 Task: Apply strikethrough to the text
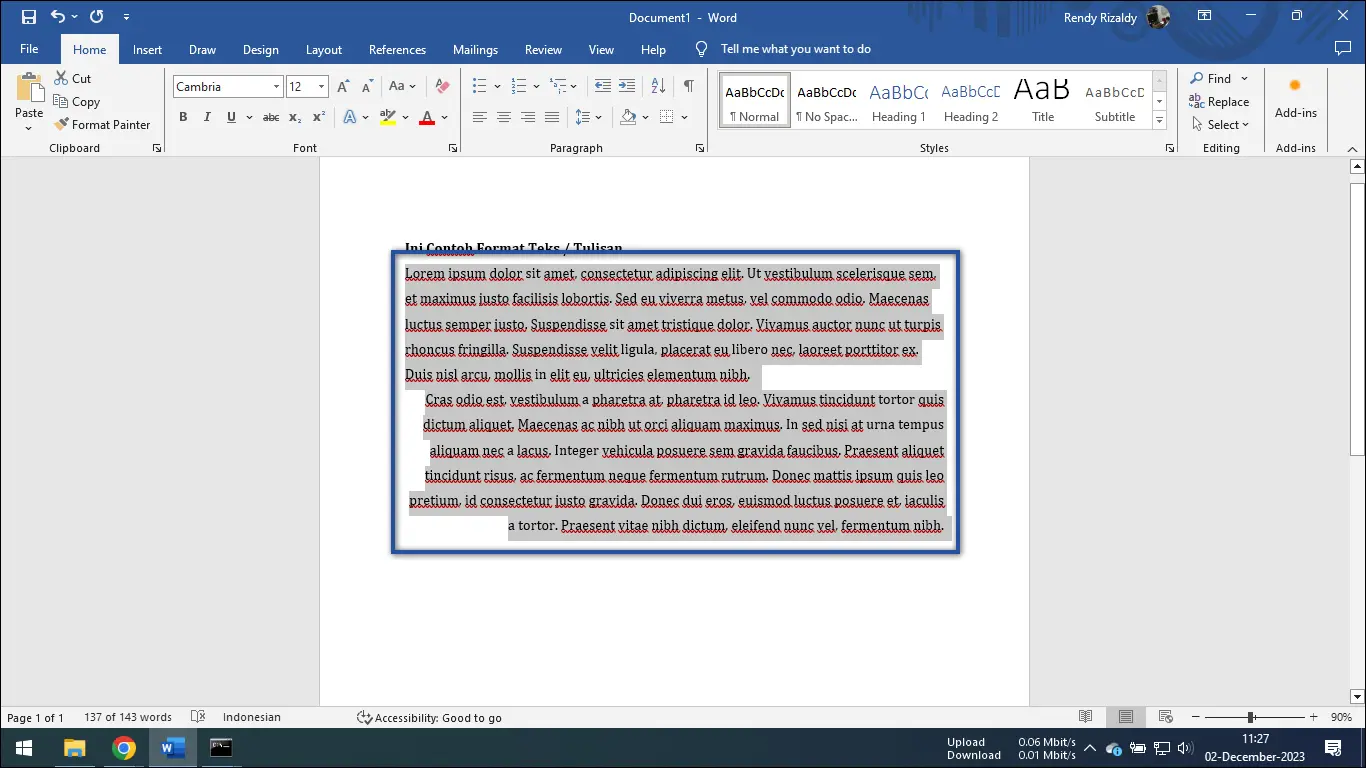[x=270, y=116]
